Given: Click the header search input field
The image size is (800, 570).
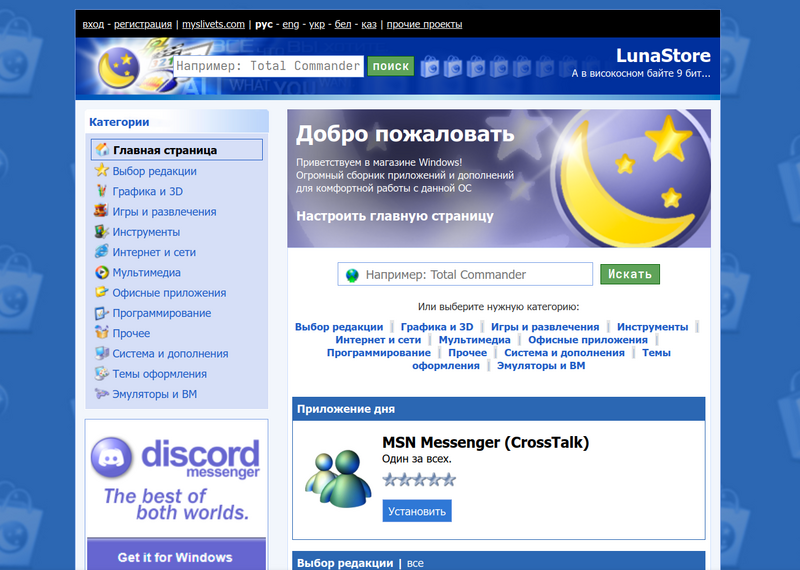Looking at the screenshot, I should 268,66.
